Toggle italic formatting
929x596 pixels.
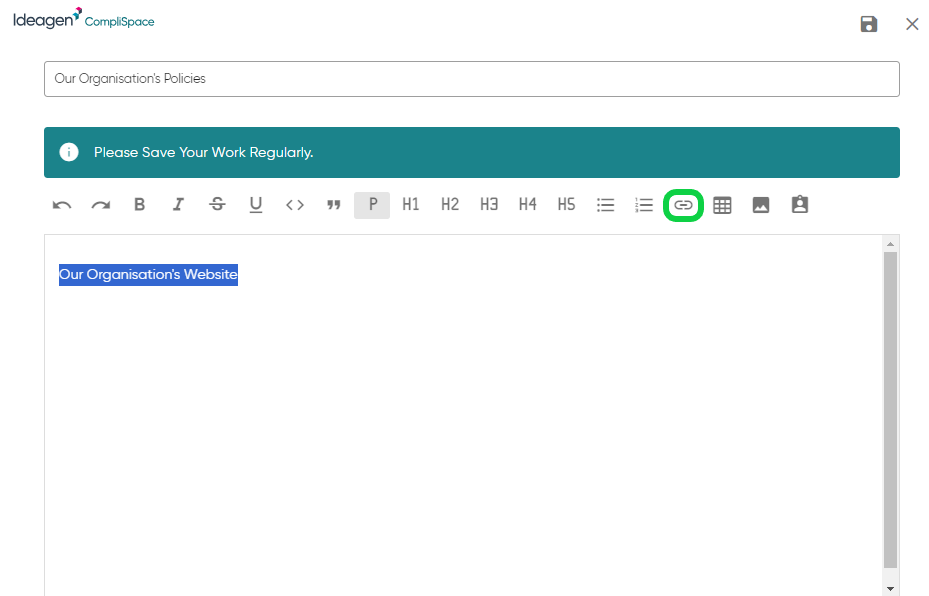pyautogui.click(x=178, y=204)
